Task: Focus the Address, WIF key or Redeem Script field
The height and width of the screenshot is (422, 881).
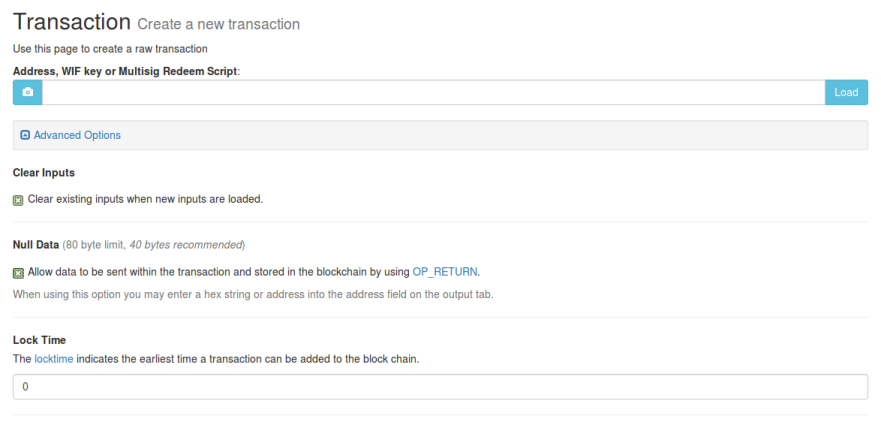Action: point(434,92)
